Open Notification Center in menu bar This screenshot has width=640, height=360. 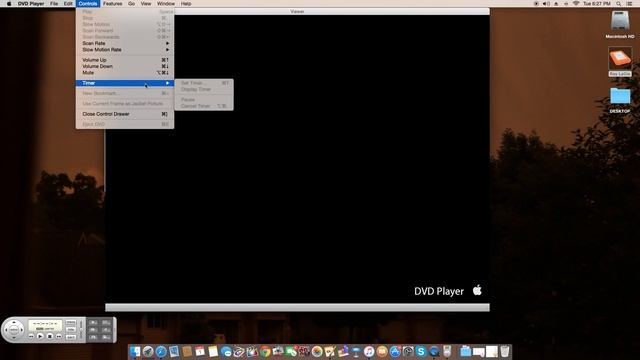click(x=630, y=4)
